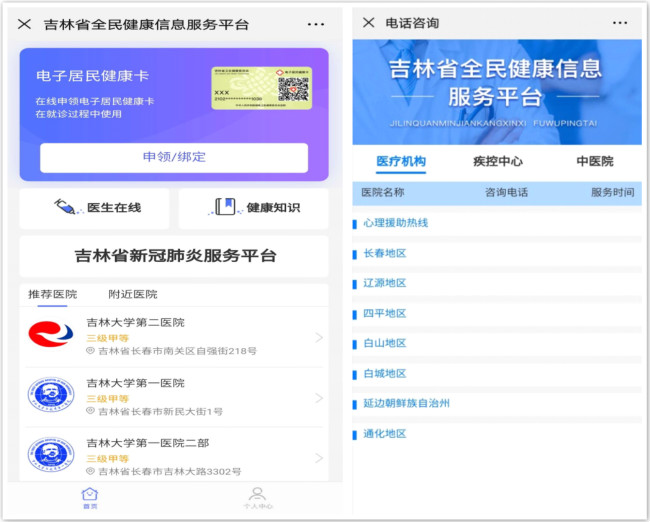Image resolution: width=650 pixels, height=522 pixels.
Task: Click 服务时间 column header
Action: (613, 193)
